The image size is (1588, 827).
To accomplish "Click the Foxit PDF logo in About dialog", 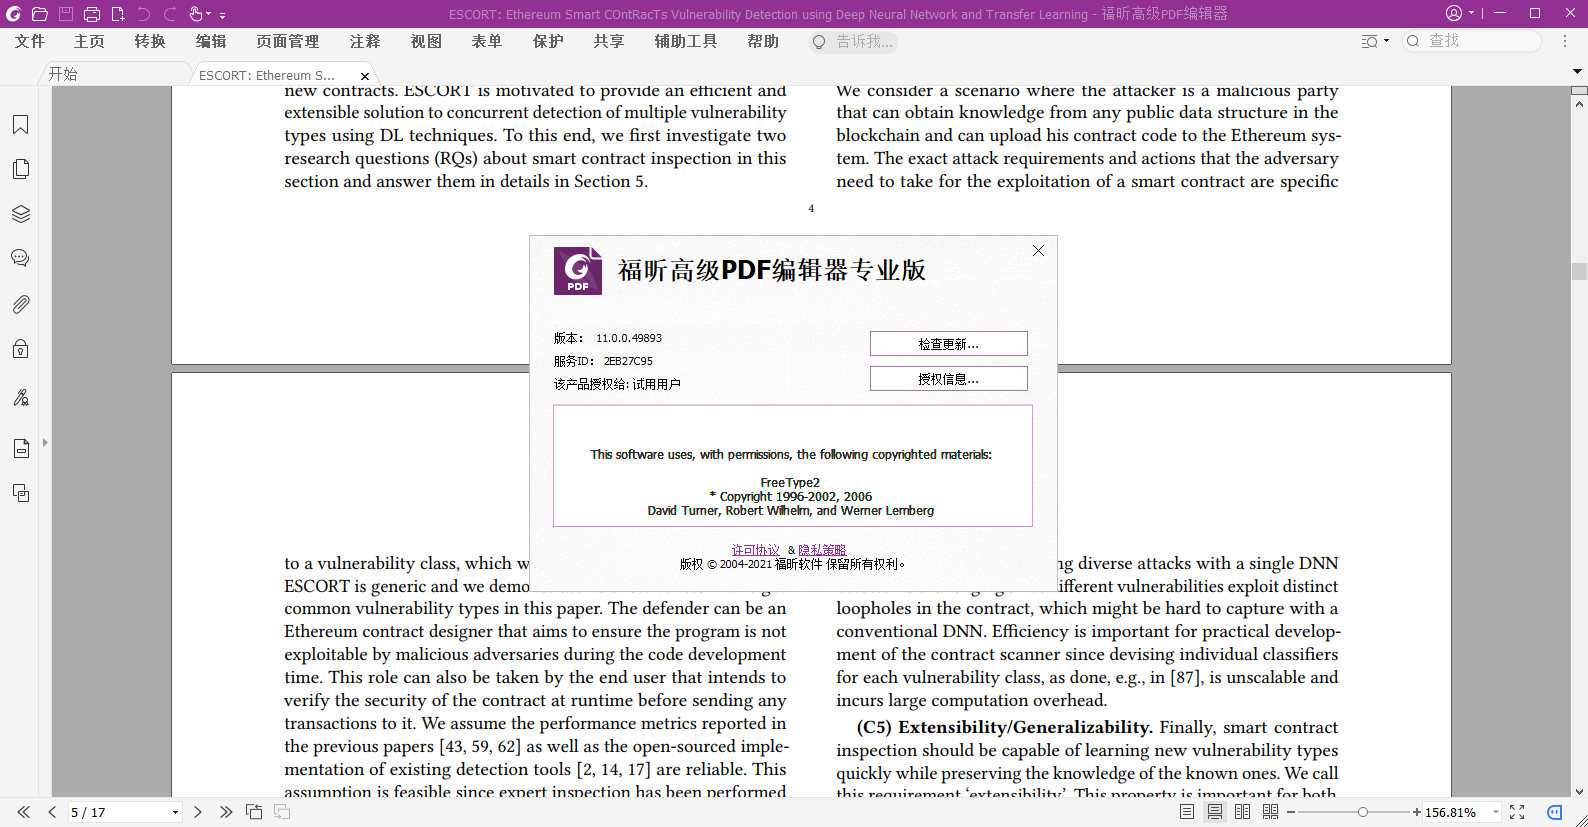I will (x=578, y=271).
